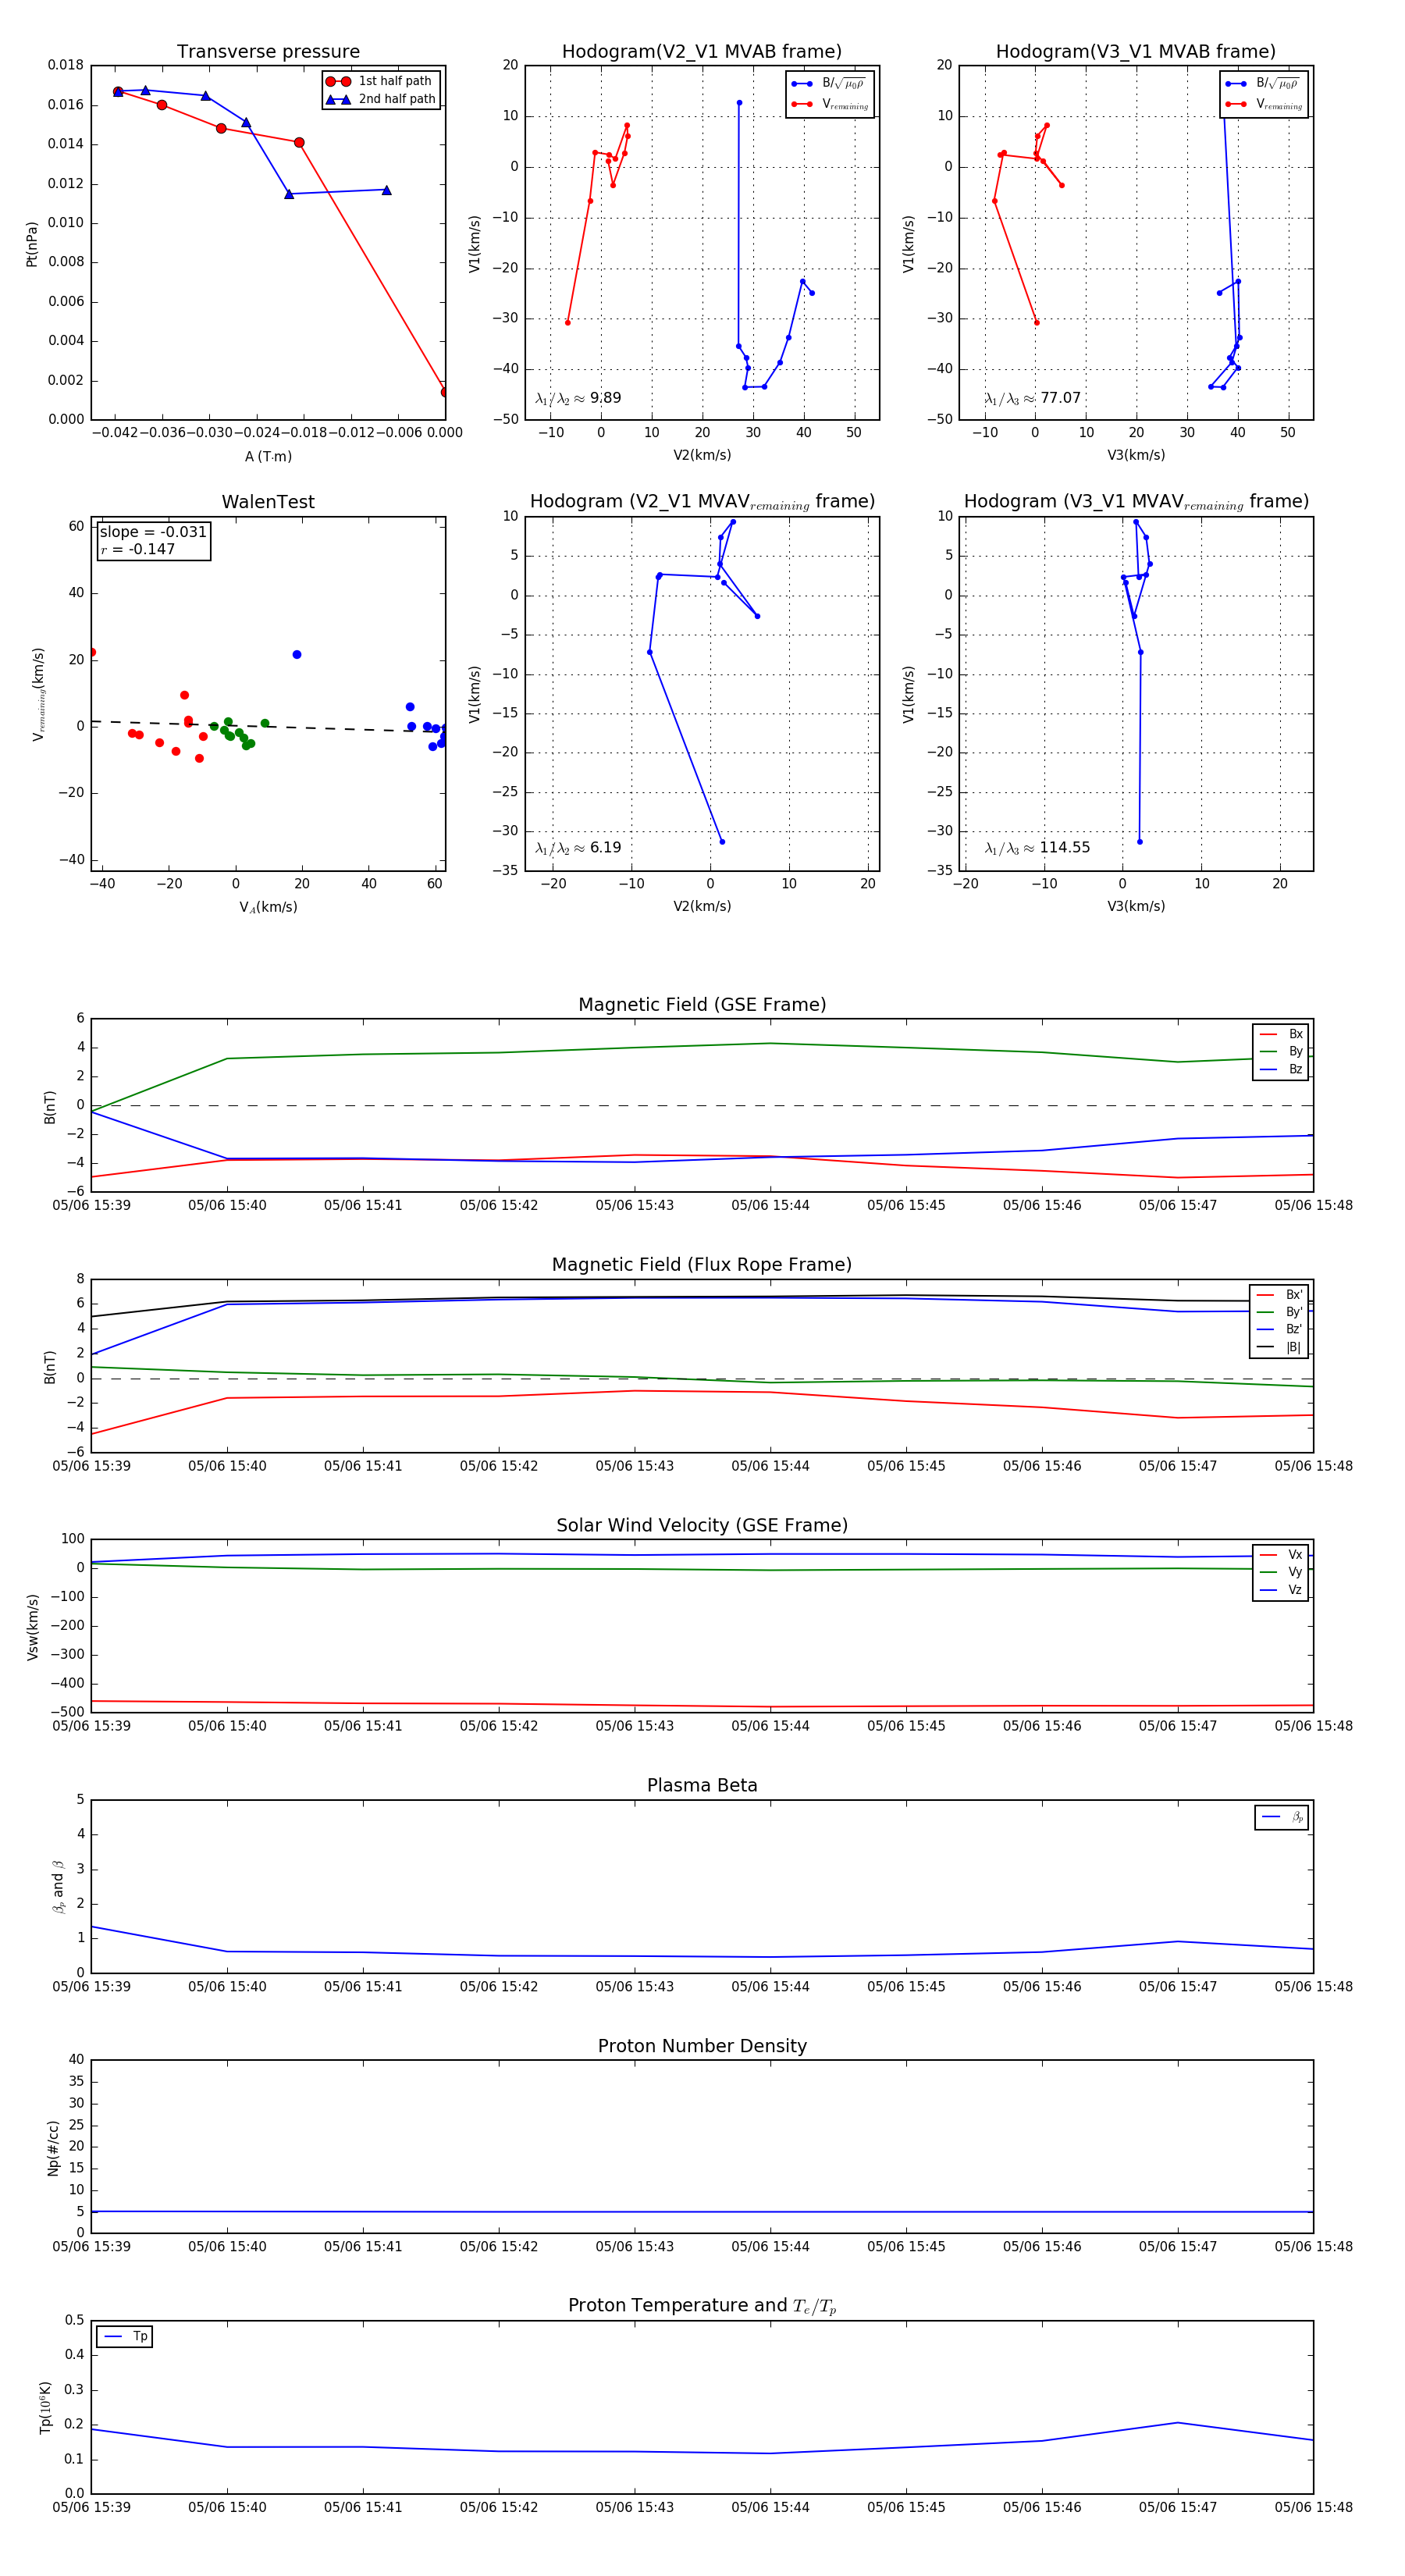This screenshot has height=2576, width=1405.
Task: Click the Magnetic Field (GSE Frame) title
Action: click(x=702, y=1005)
